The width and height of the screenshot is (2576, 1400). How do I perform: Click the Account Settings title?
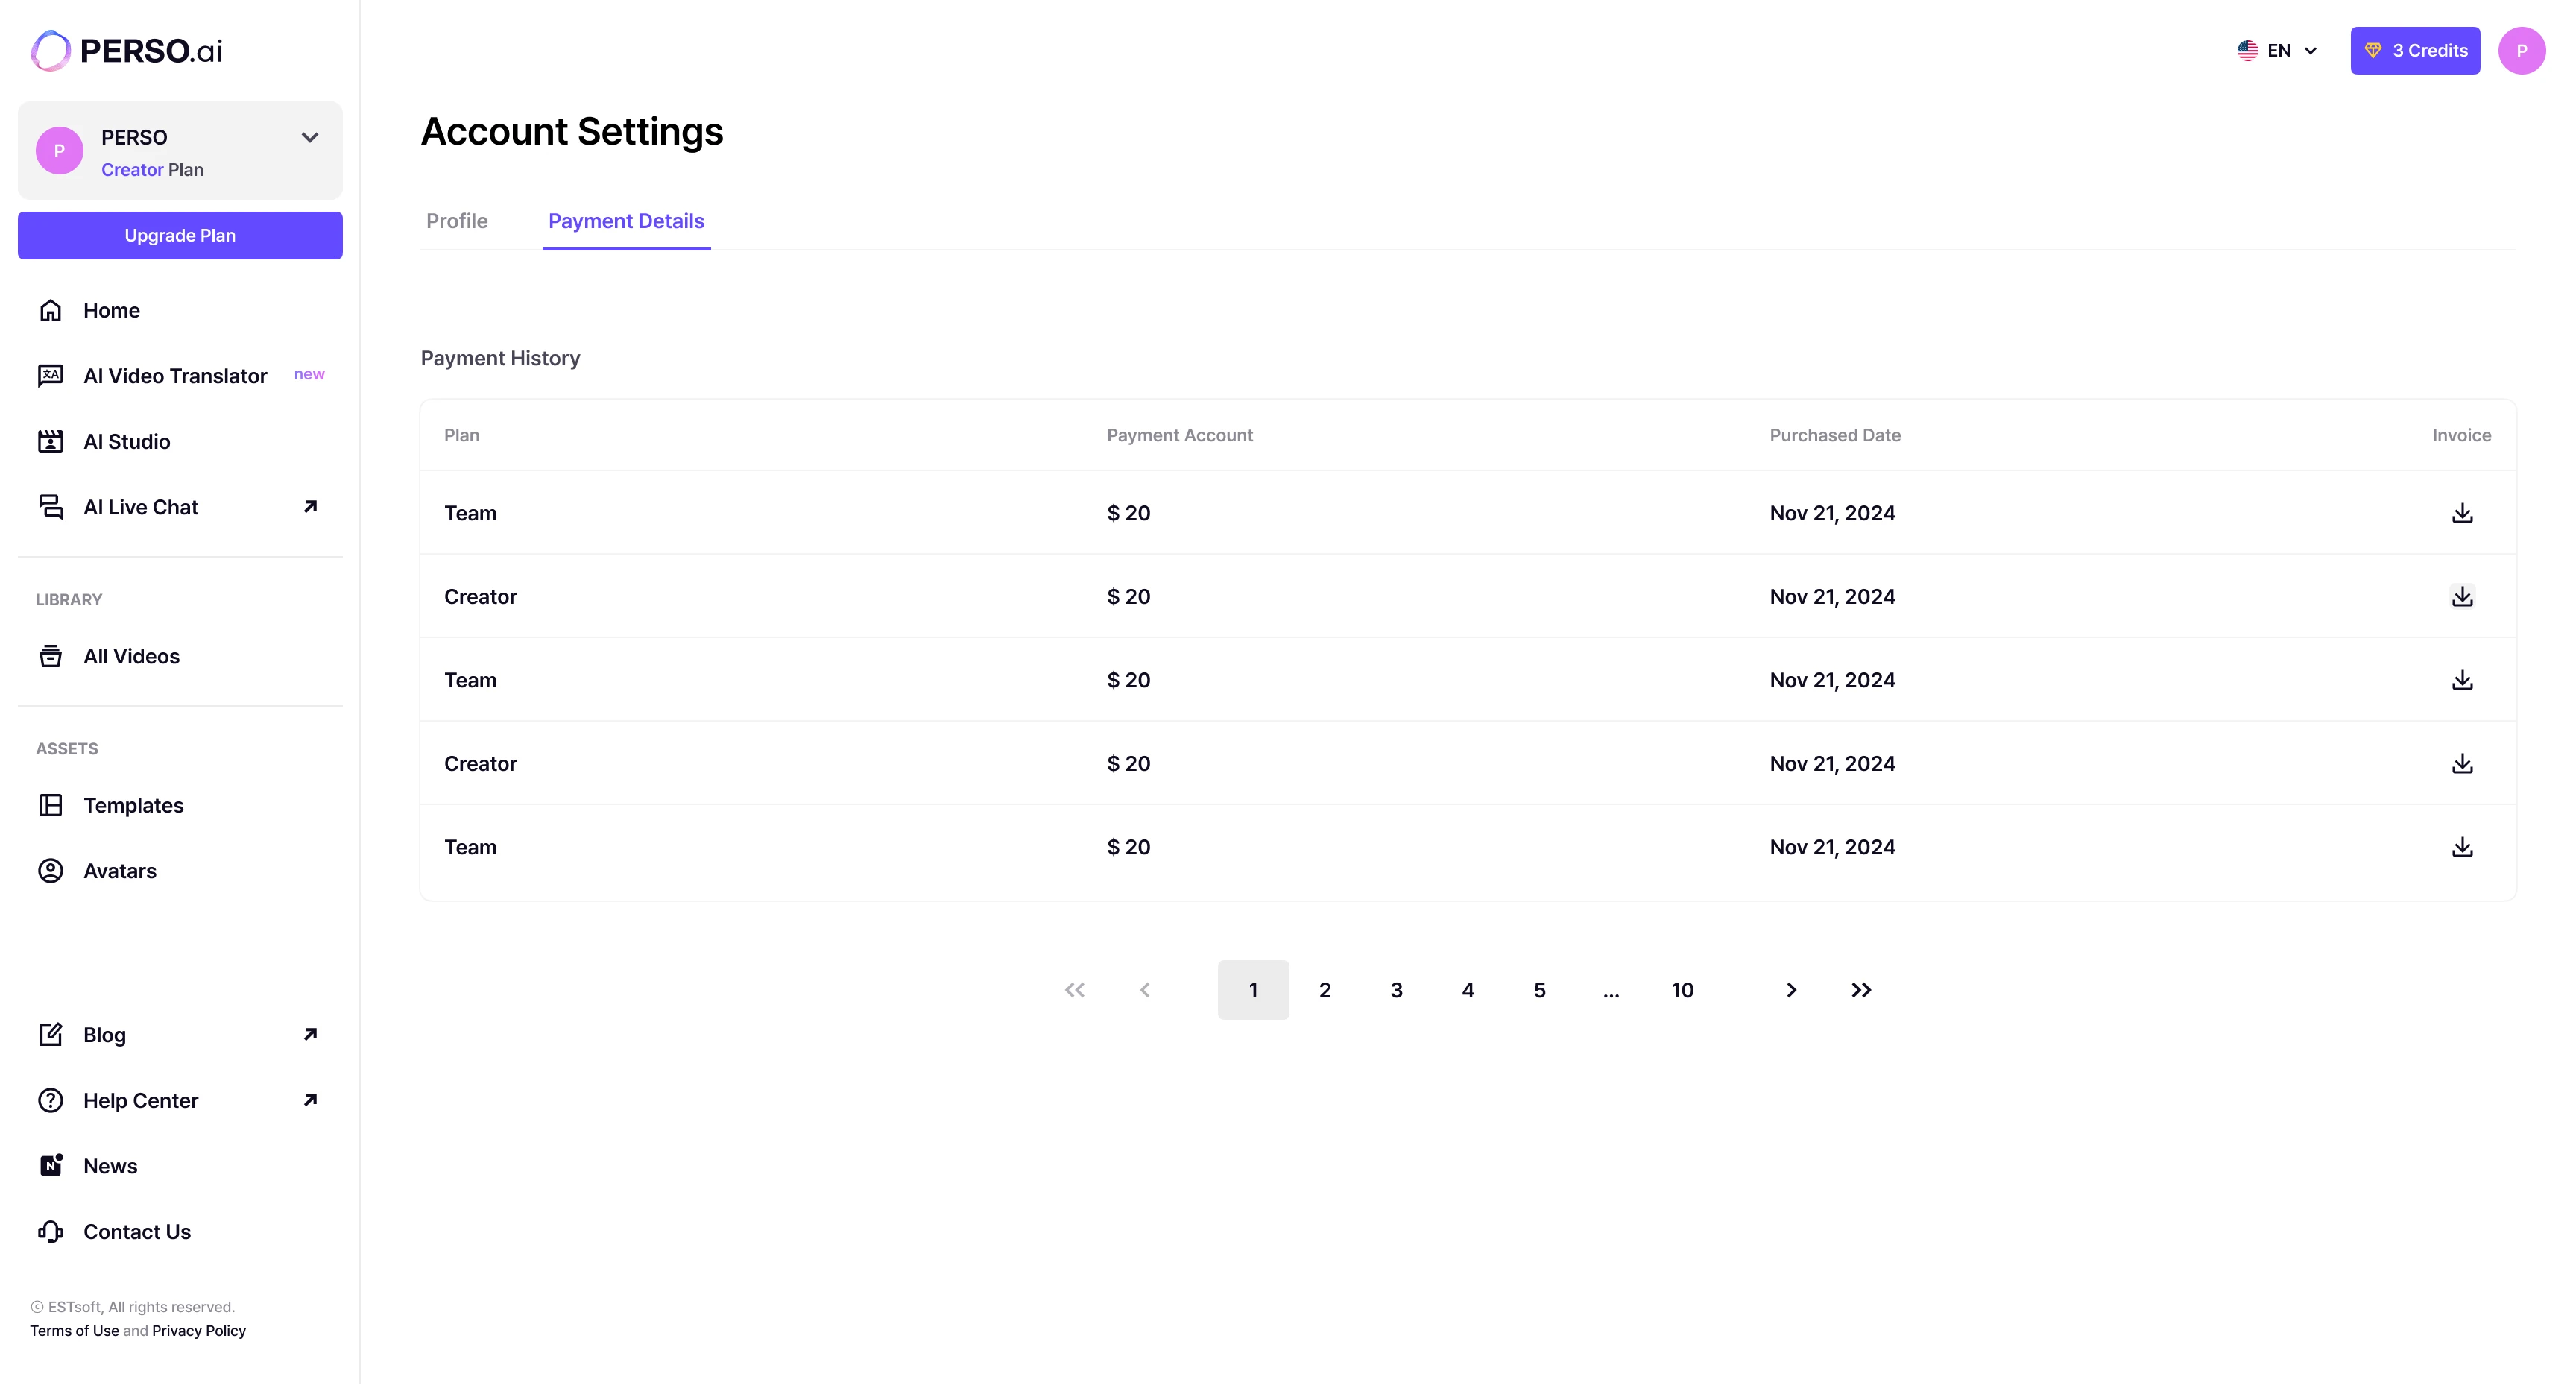(x=572, y=132)
